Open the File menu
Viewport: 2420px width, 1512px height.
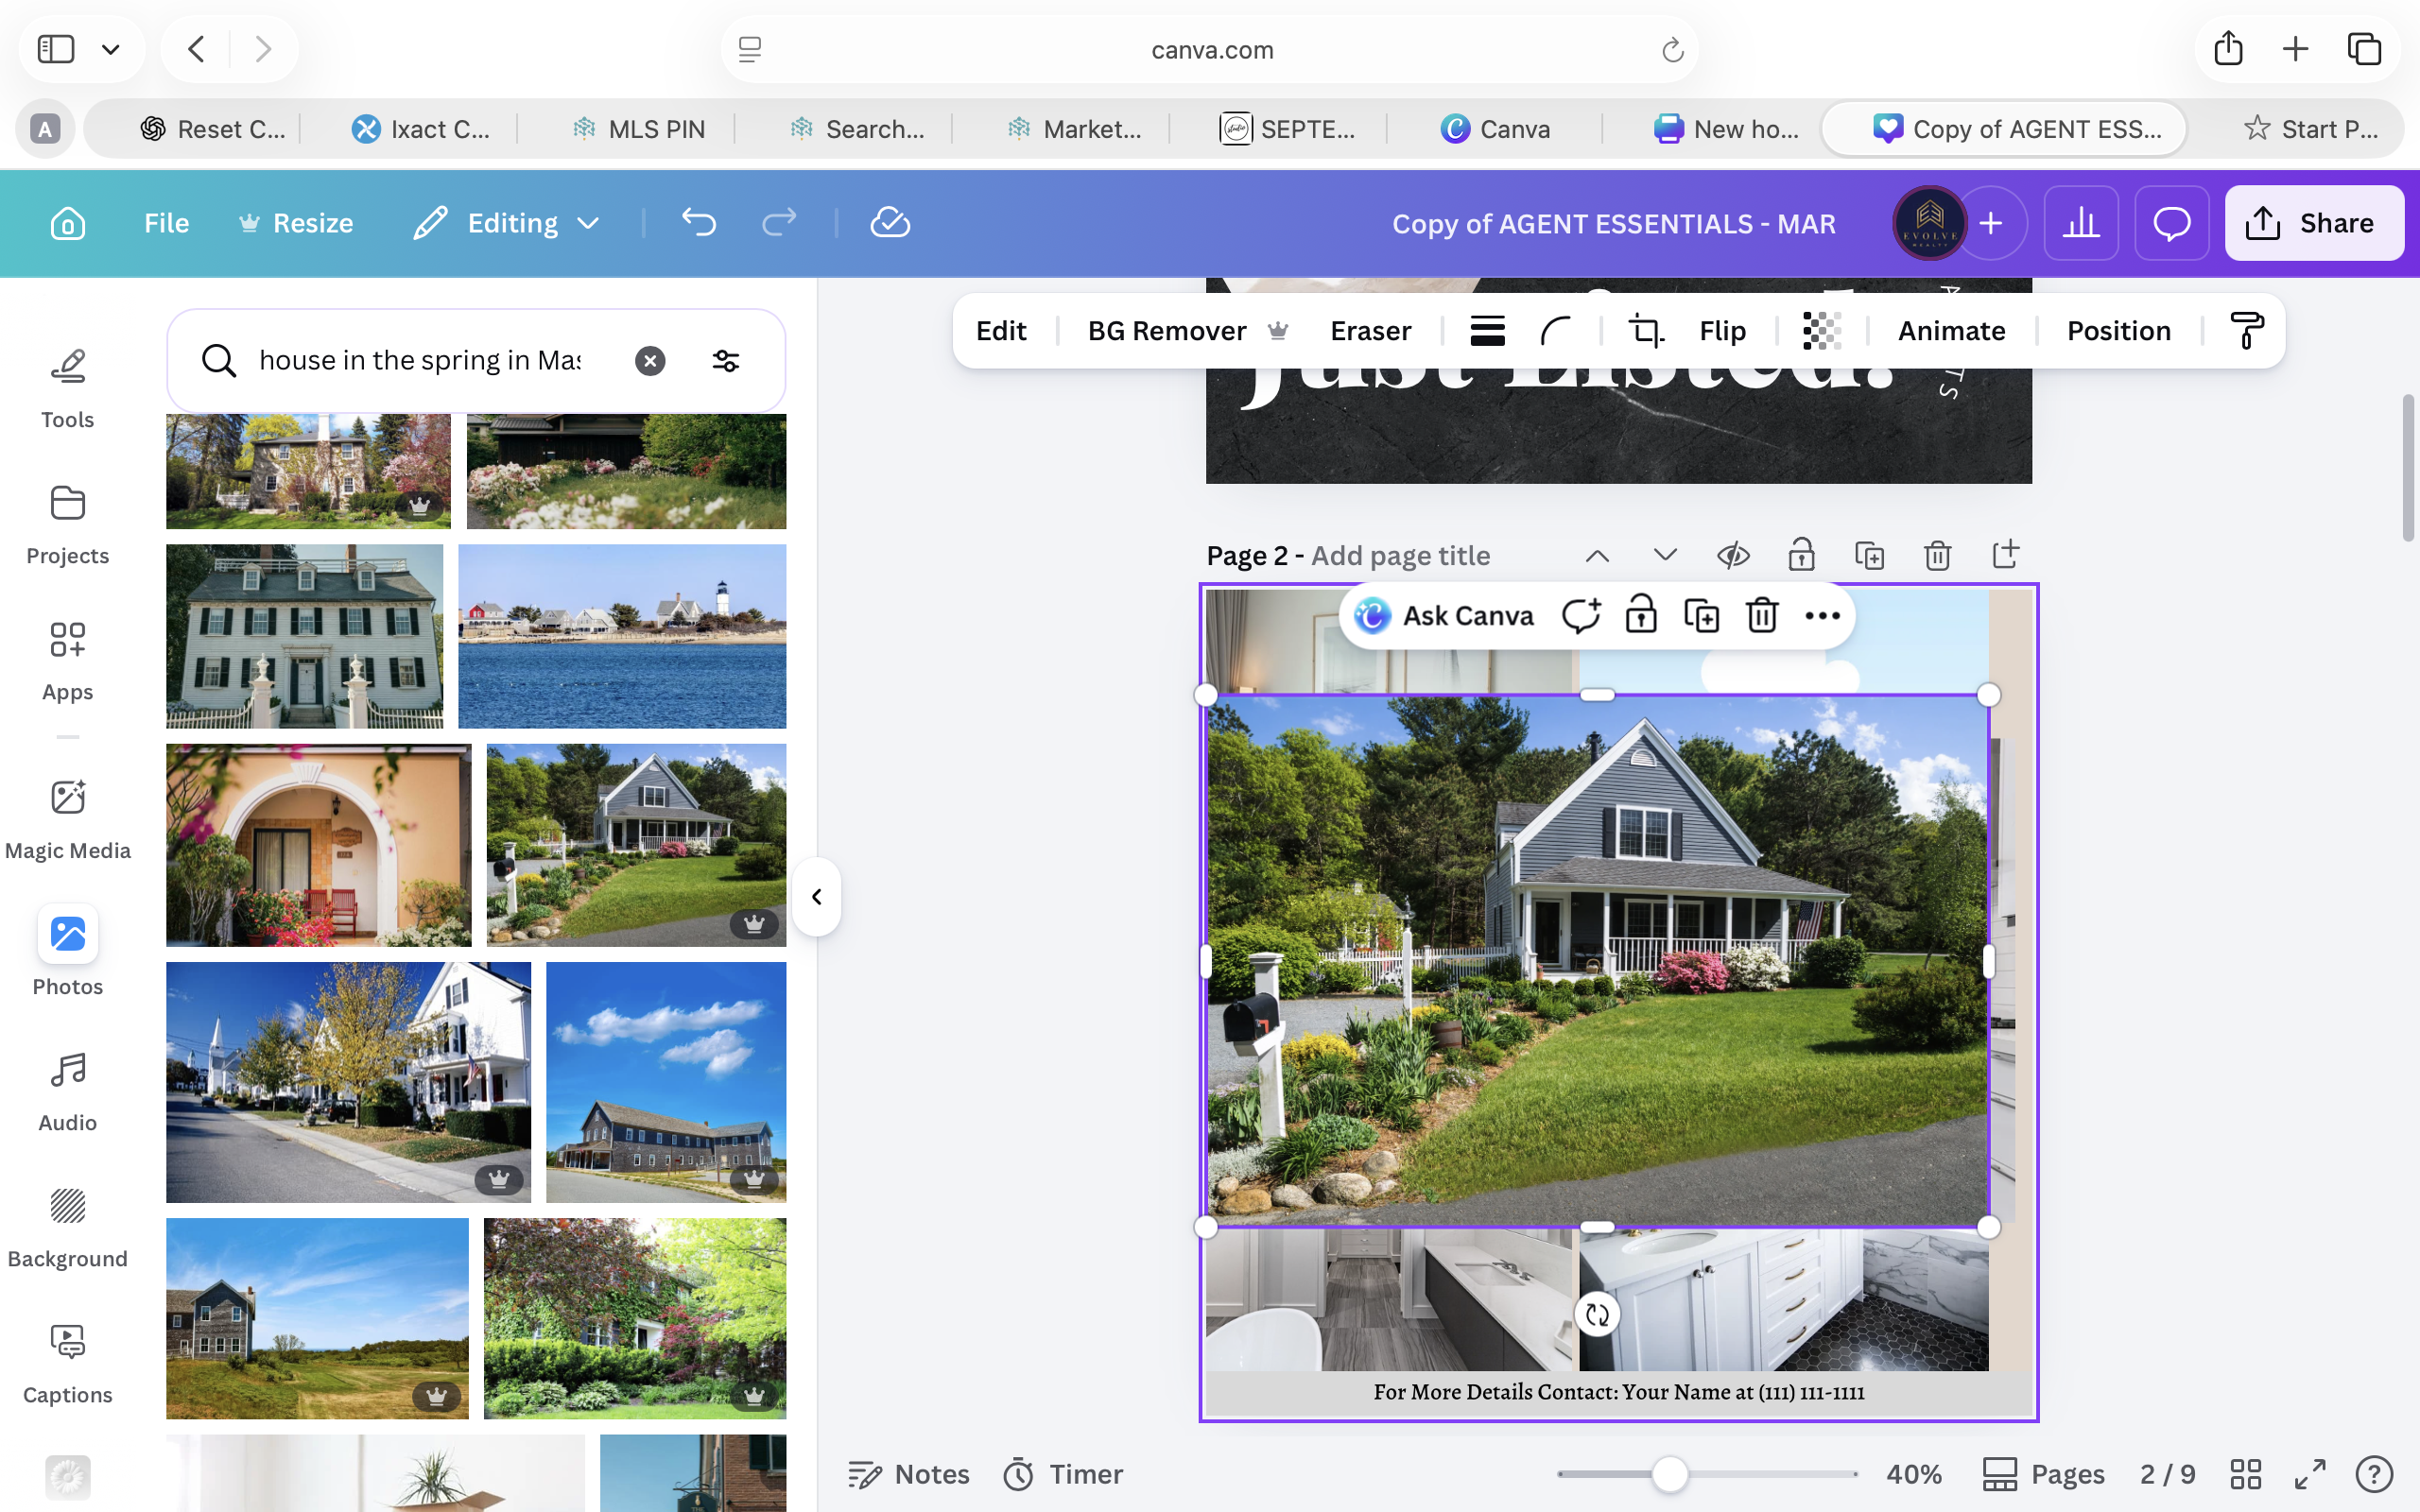(x=166, y=223)
